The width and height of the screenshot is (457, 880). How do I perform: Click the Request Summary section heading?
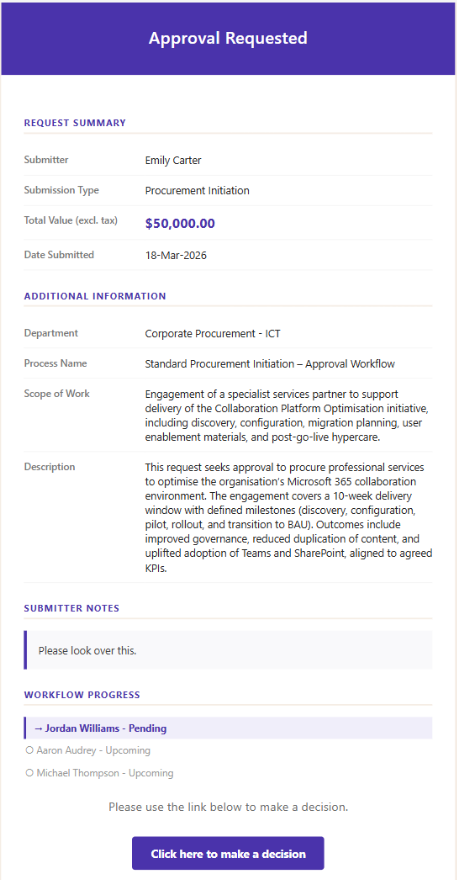[75, 123]
